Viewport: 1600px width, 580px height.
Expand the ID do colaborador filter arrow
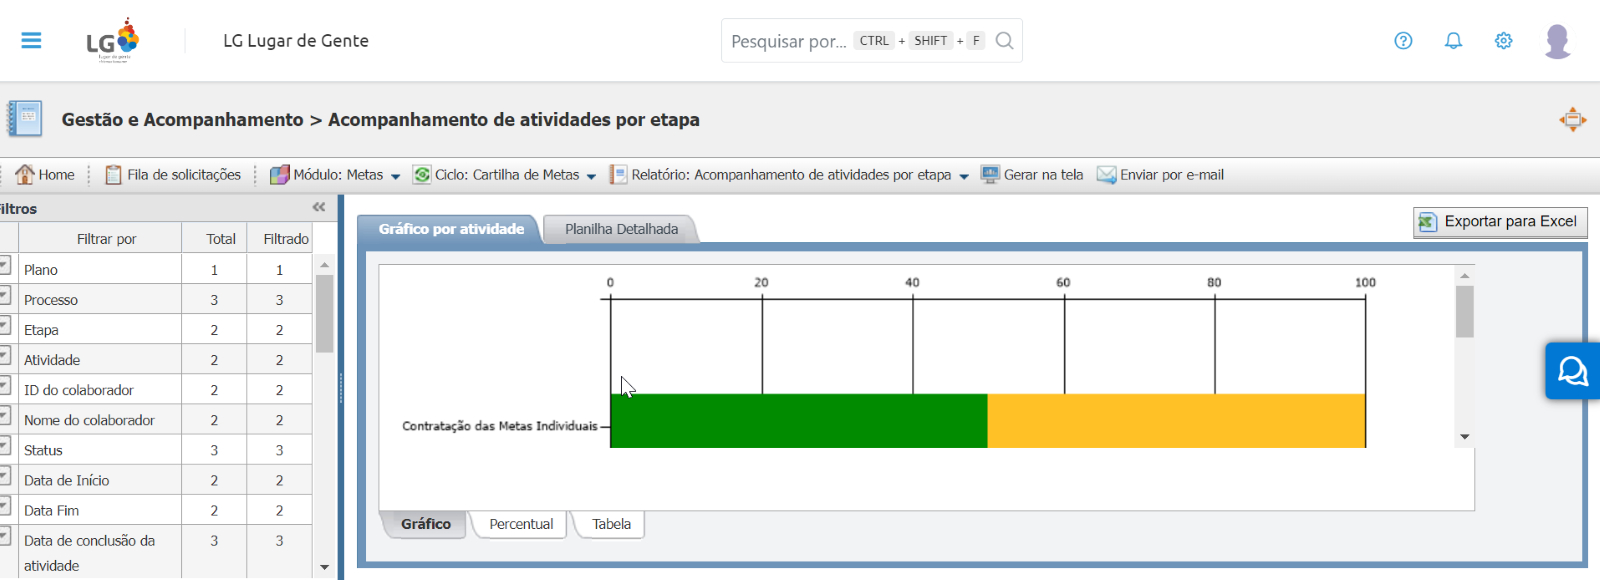click(4, 386)
